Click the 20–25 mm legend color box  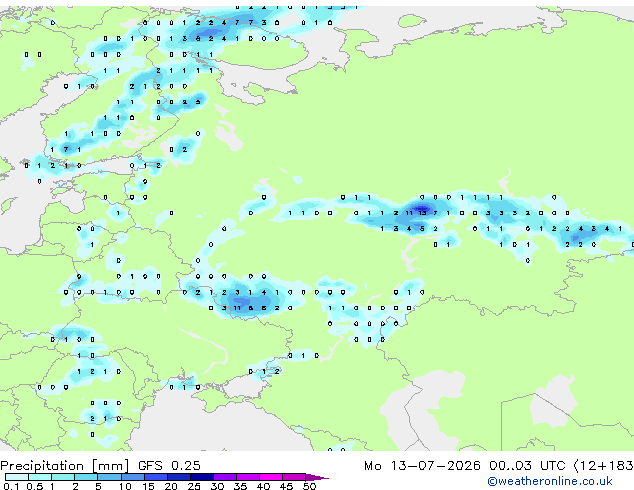pos(179,477)
